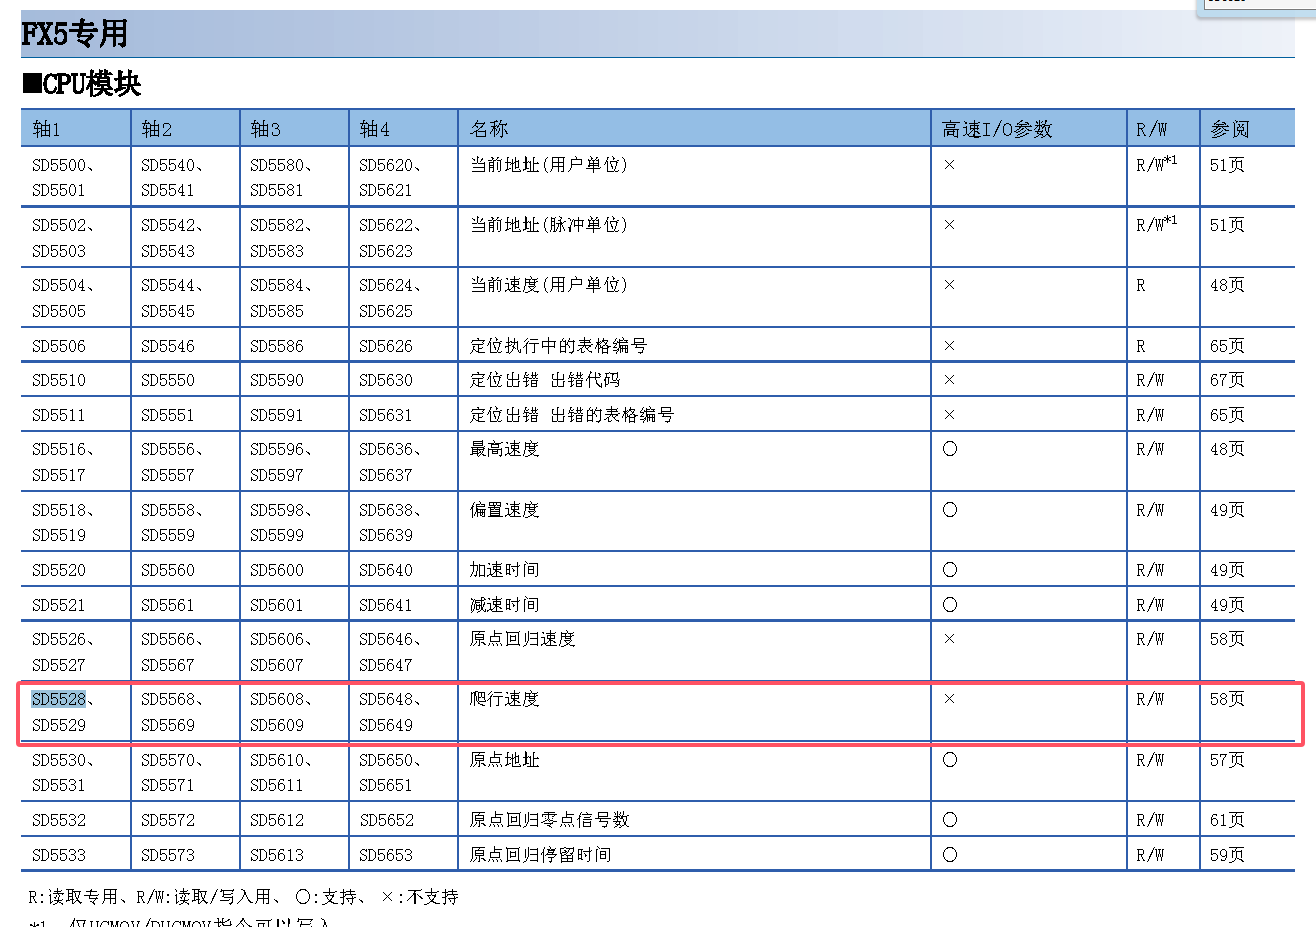Click the 定位执行中的表格编号 name cell

pos(558,346)
